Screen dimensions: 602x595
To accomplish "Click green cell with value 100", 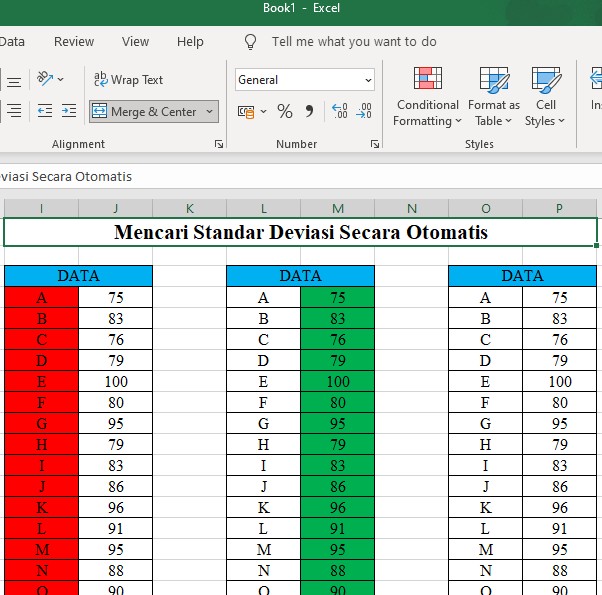I will [337, 381].
